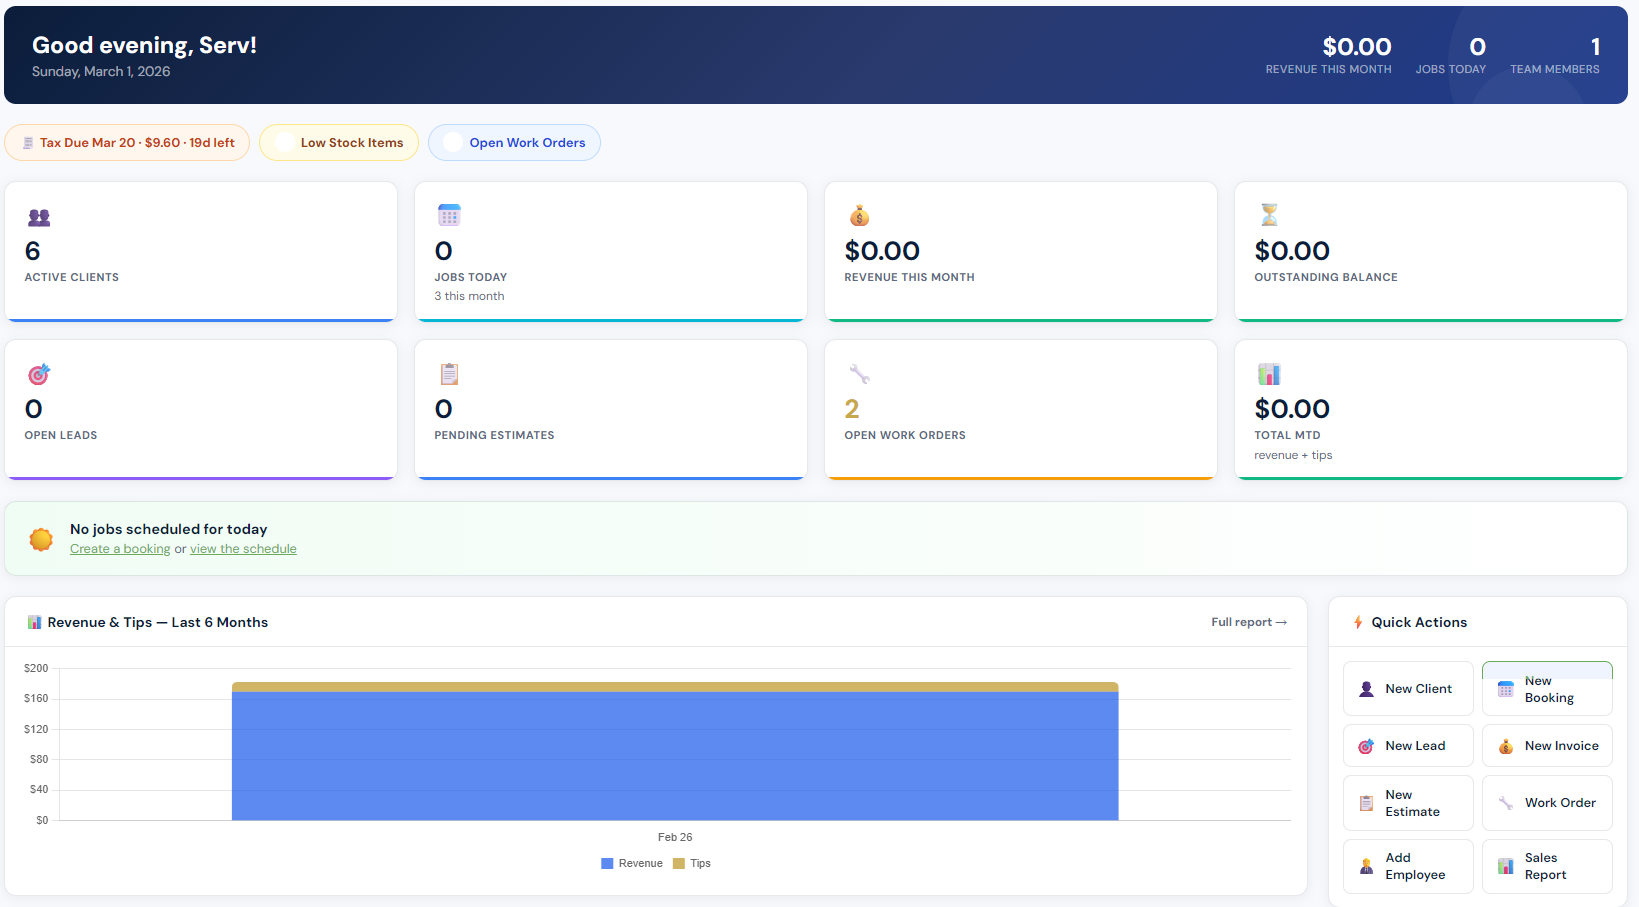Click the money bag Revenue icon
The width and height of the screenshot is (1639, 907).
[x=859, y=215]
